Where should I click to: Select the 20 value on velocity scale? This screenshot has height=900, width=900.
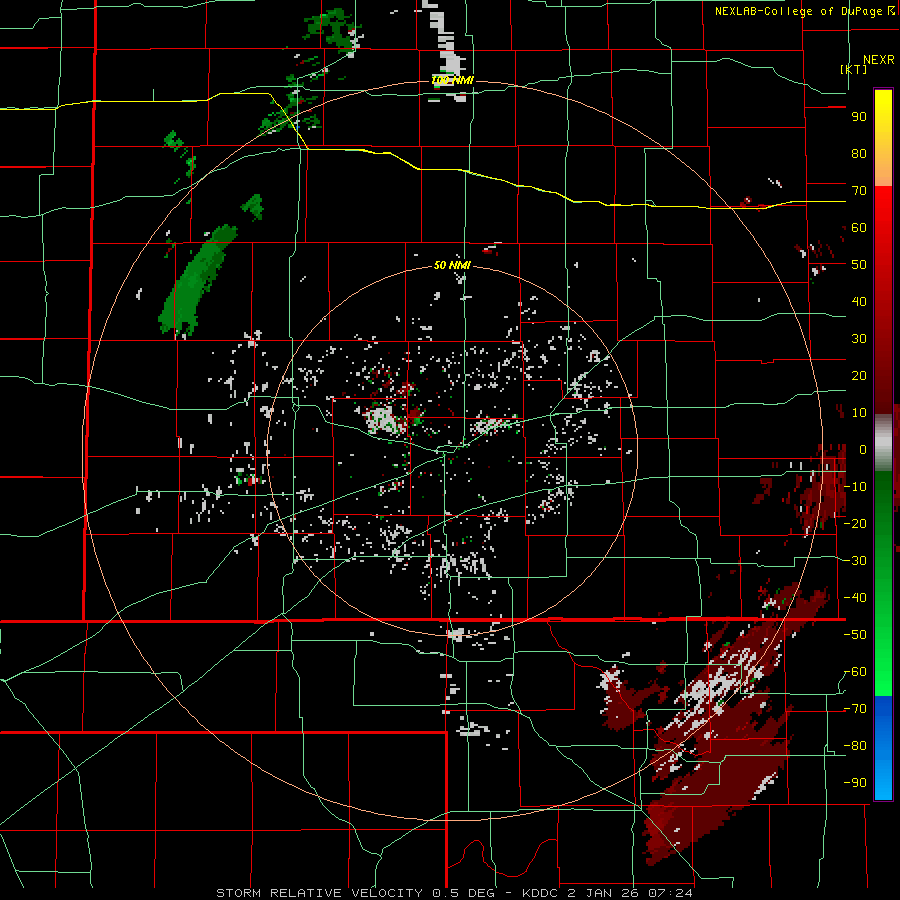point(859,375)
